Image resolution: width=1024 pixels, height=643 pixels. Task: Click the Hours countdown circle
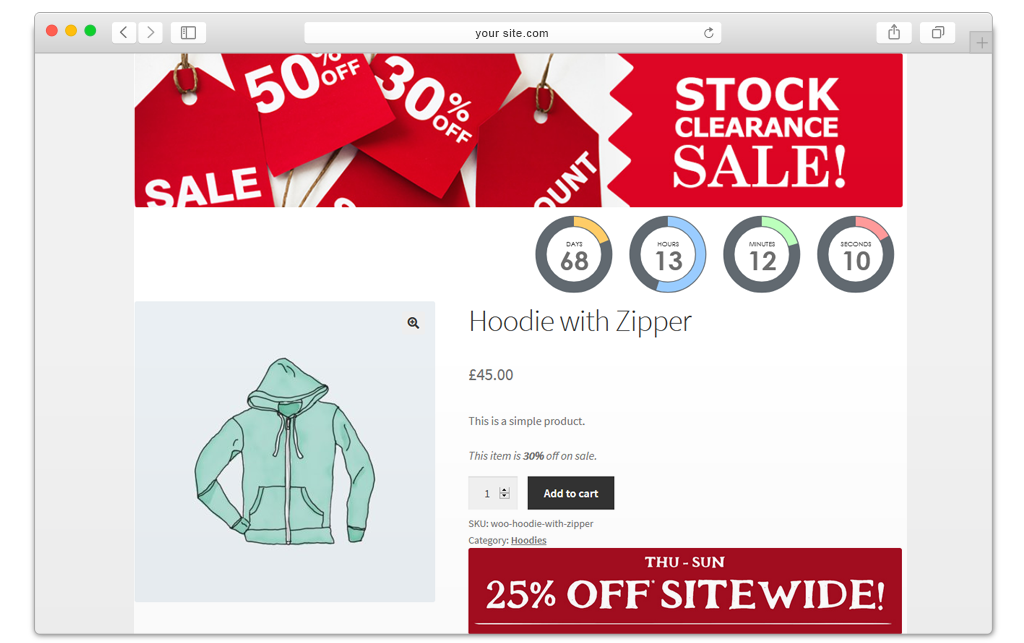tap(668, 255)
